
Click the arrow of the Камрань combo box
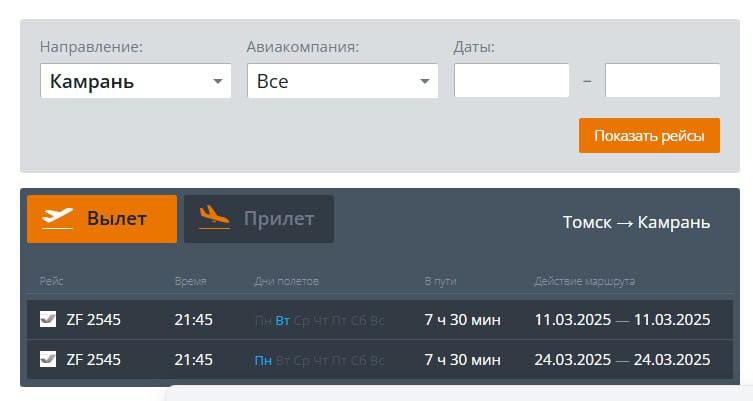click(218, 81)
